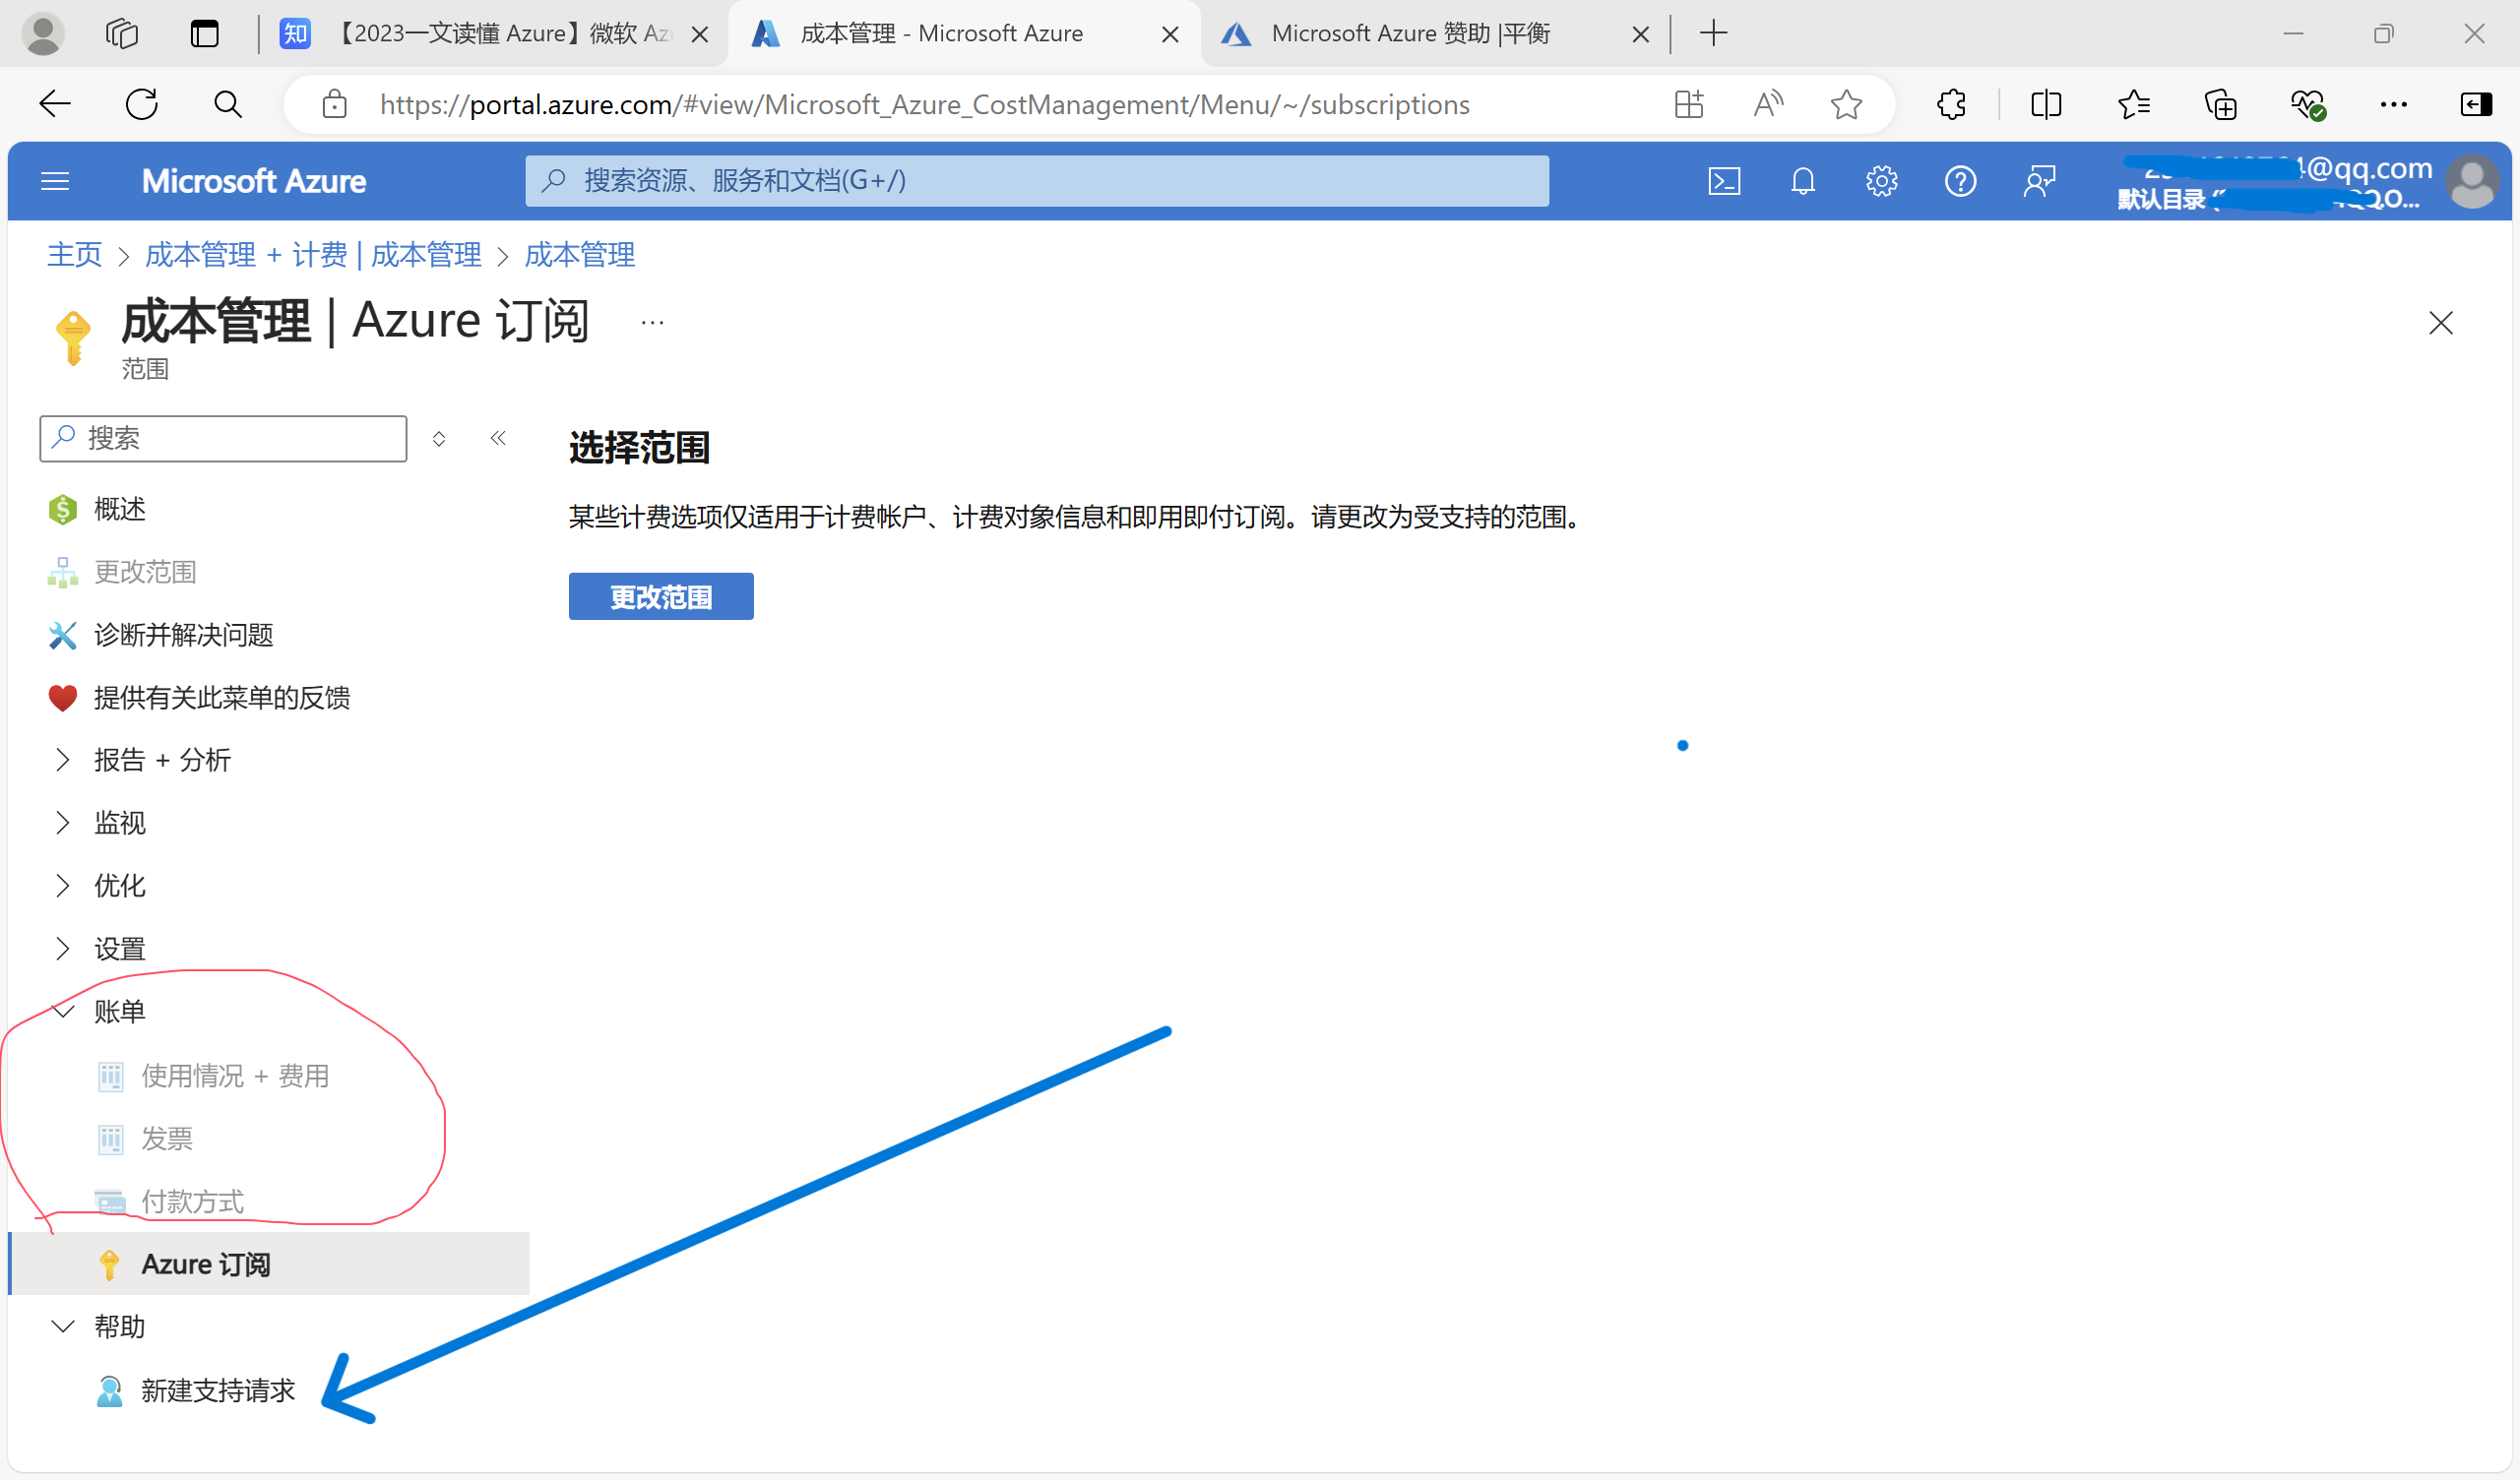Open Azure portal settings gear

(1881, 181)
